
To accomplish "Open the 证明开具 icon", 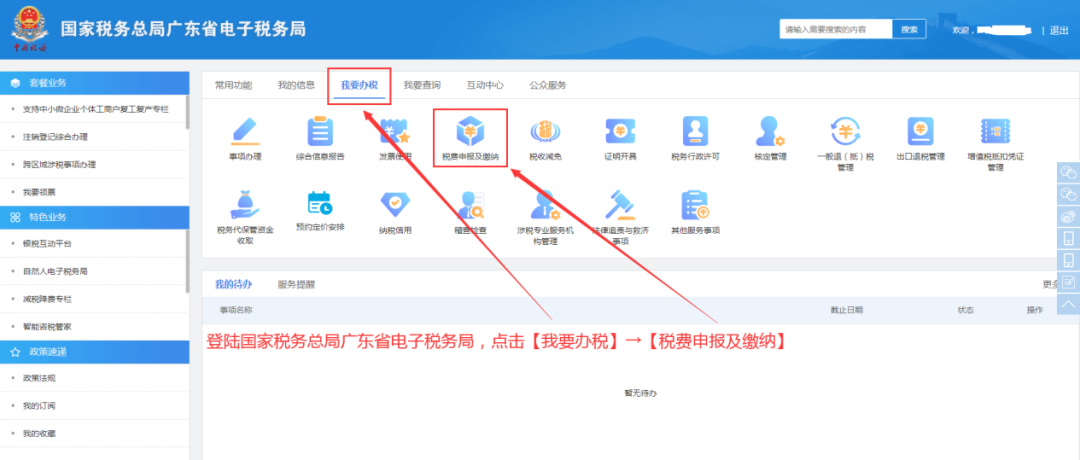I will [620, 131].
